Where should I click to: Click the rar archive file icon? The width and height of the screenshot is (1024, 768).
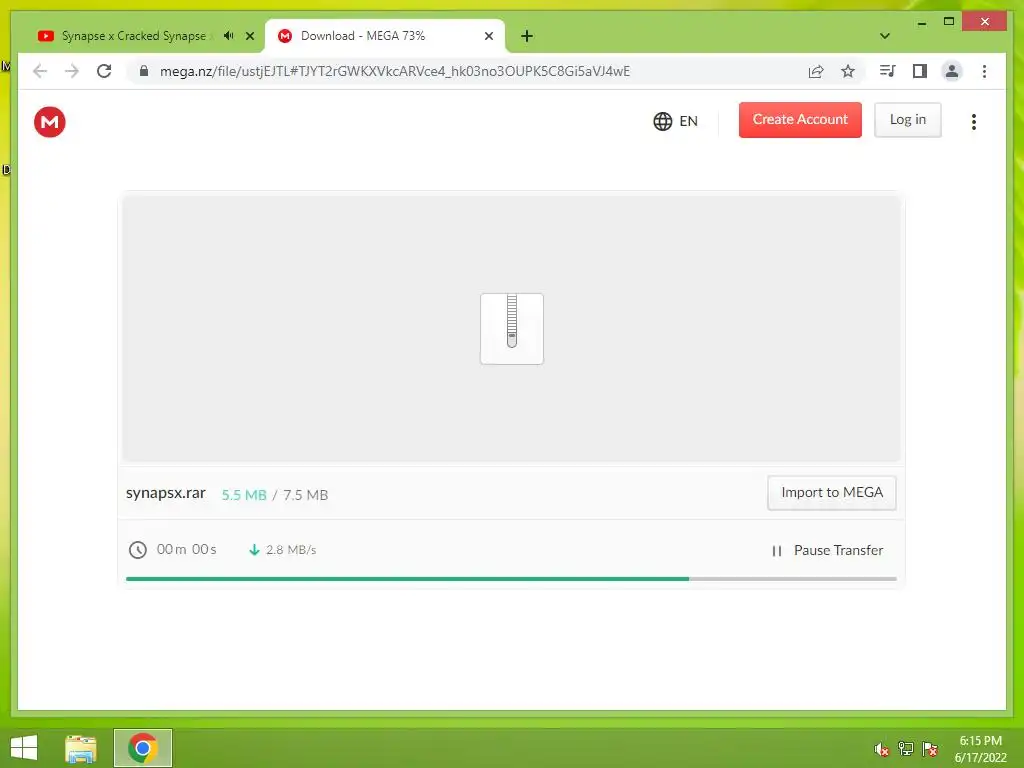[x=512, y=328]
